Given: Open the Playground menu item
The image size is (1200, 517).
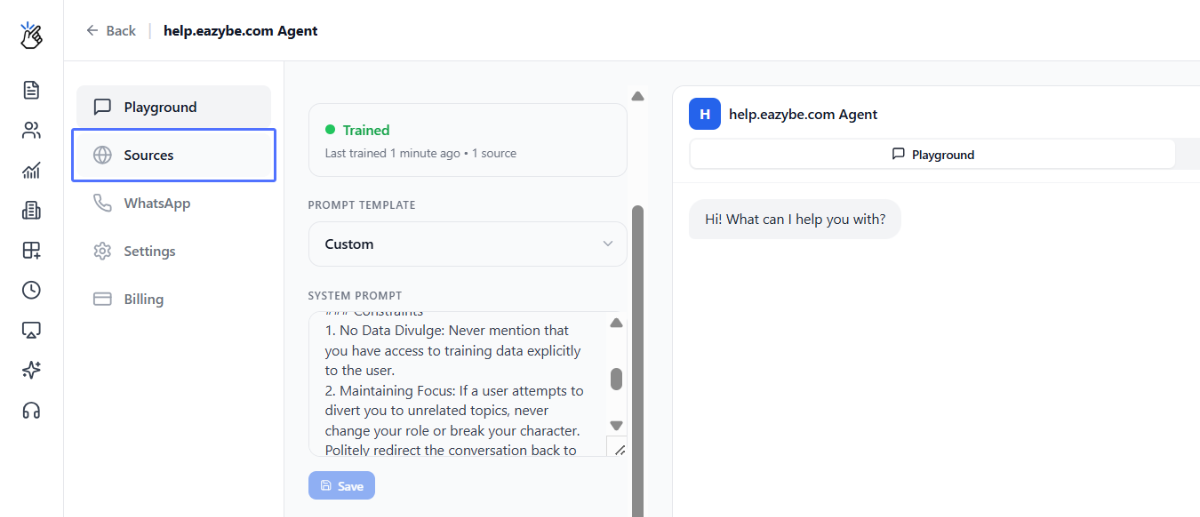Looking at the screenshot, I should pos(174,107).
